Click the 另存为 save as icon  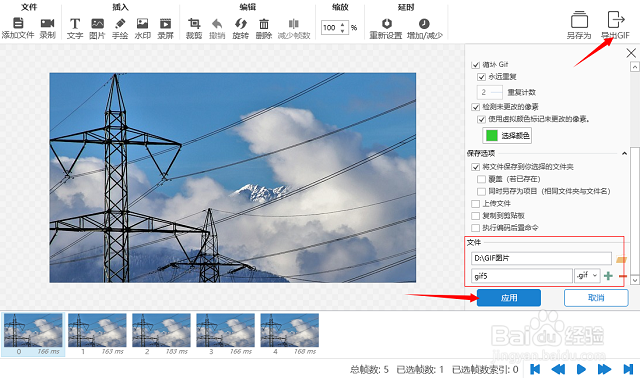coord(579,20)
